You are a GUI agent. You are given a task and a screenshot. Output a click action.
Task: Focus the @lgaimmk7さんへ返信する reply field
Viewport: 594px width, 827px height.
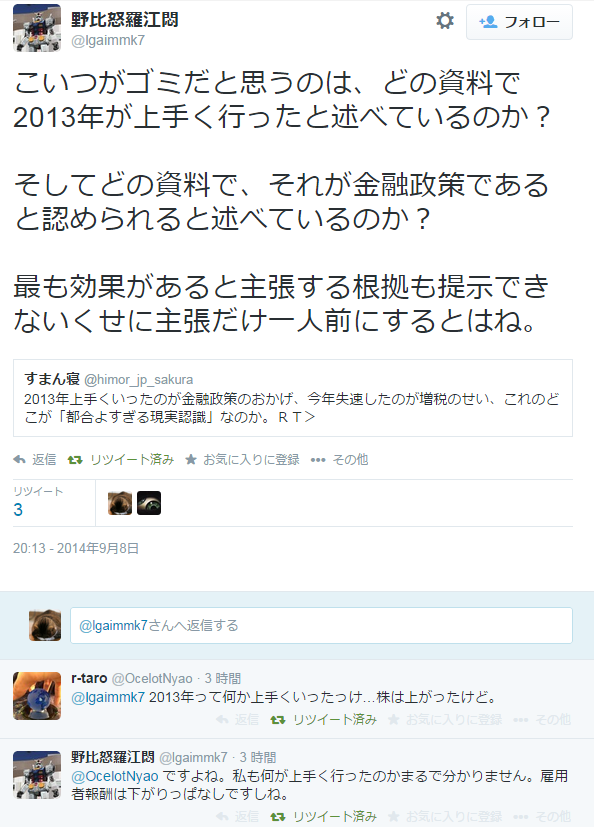coord(321,626)
